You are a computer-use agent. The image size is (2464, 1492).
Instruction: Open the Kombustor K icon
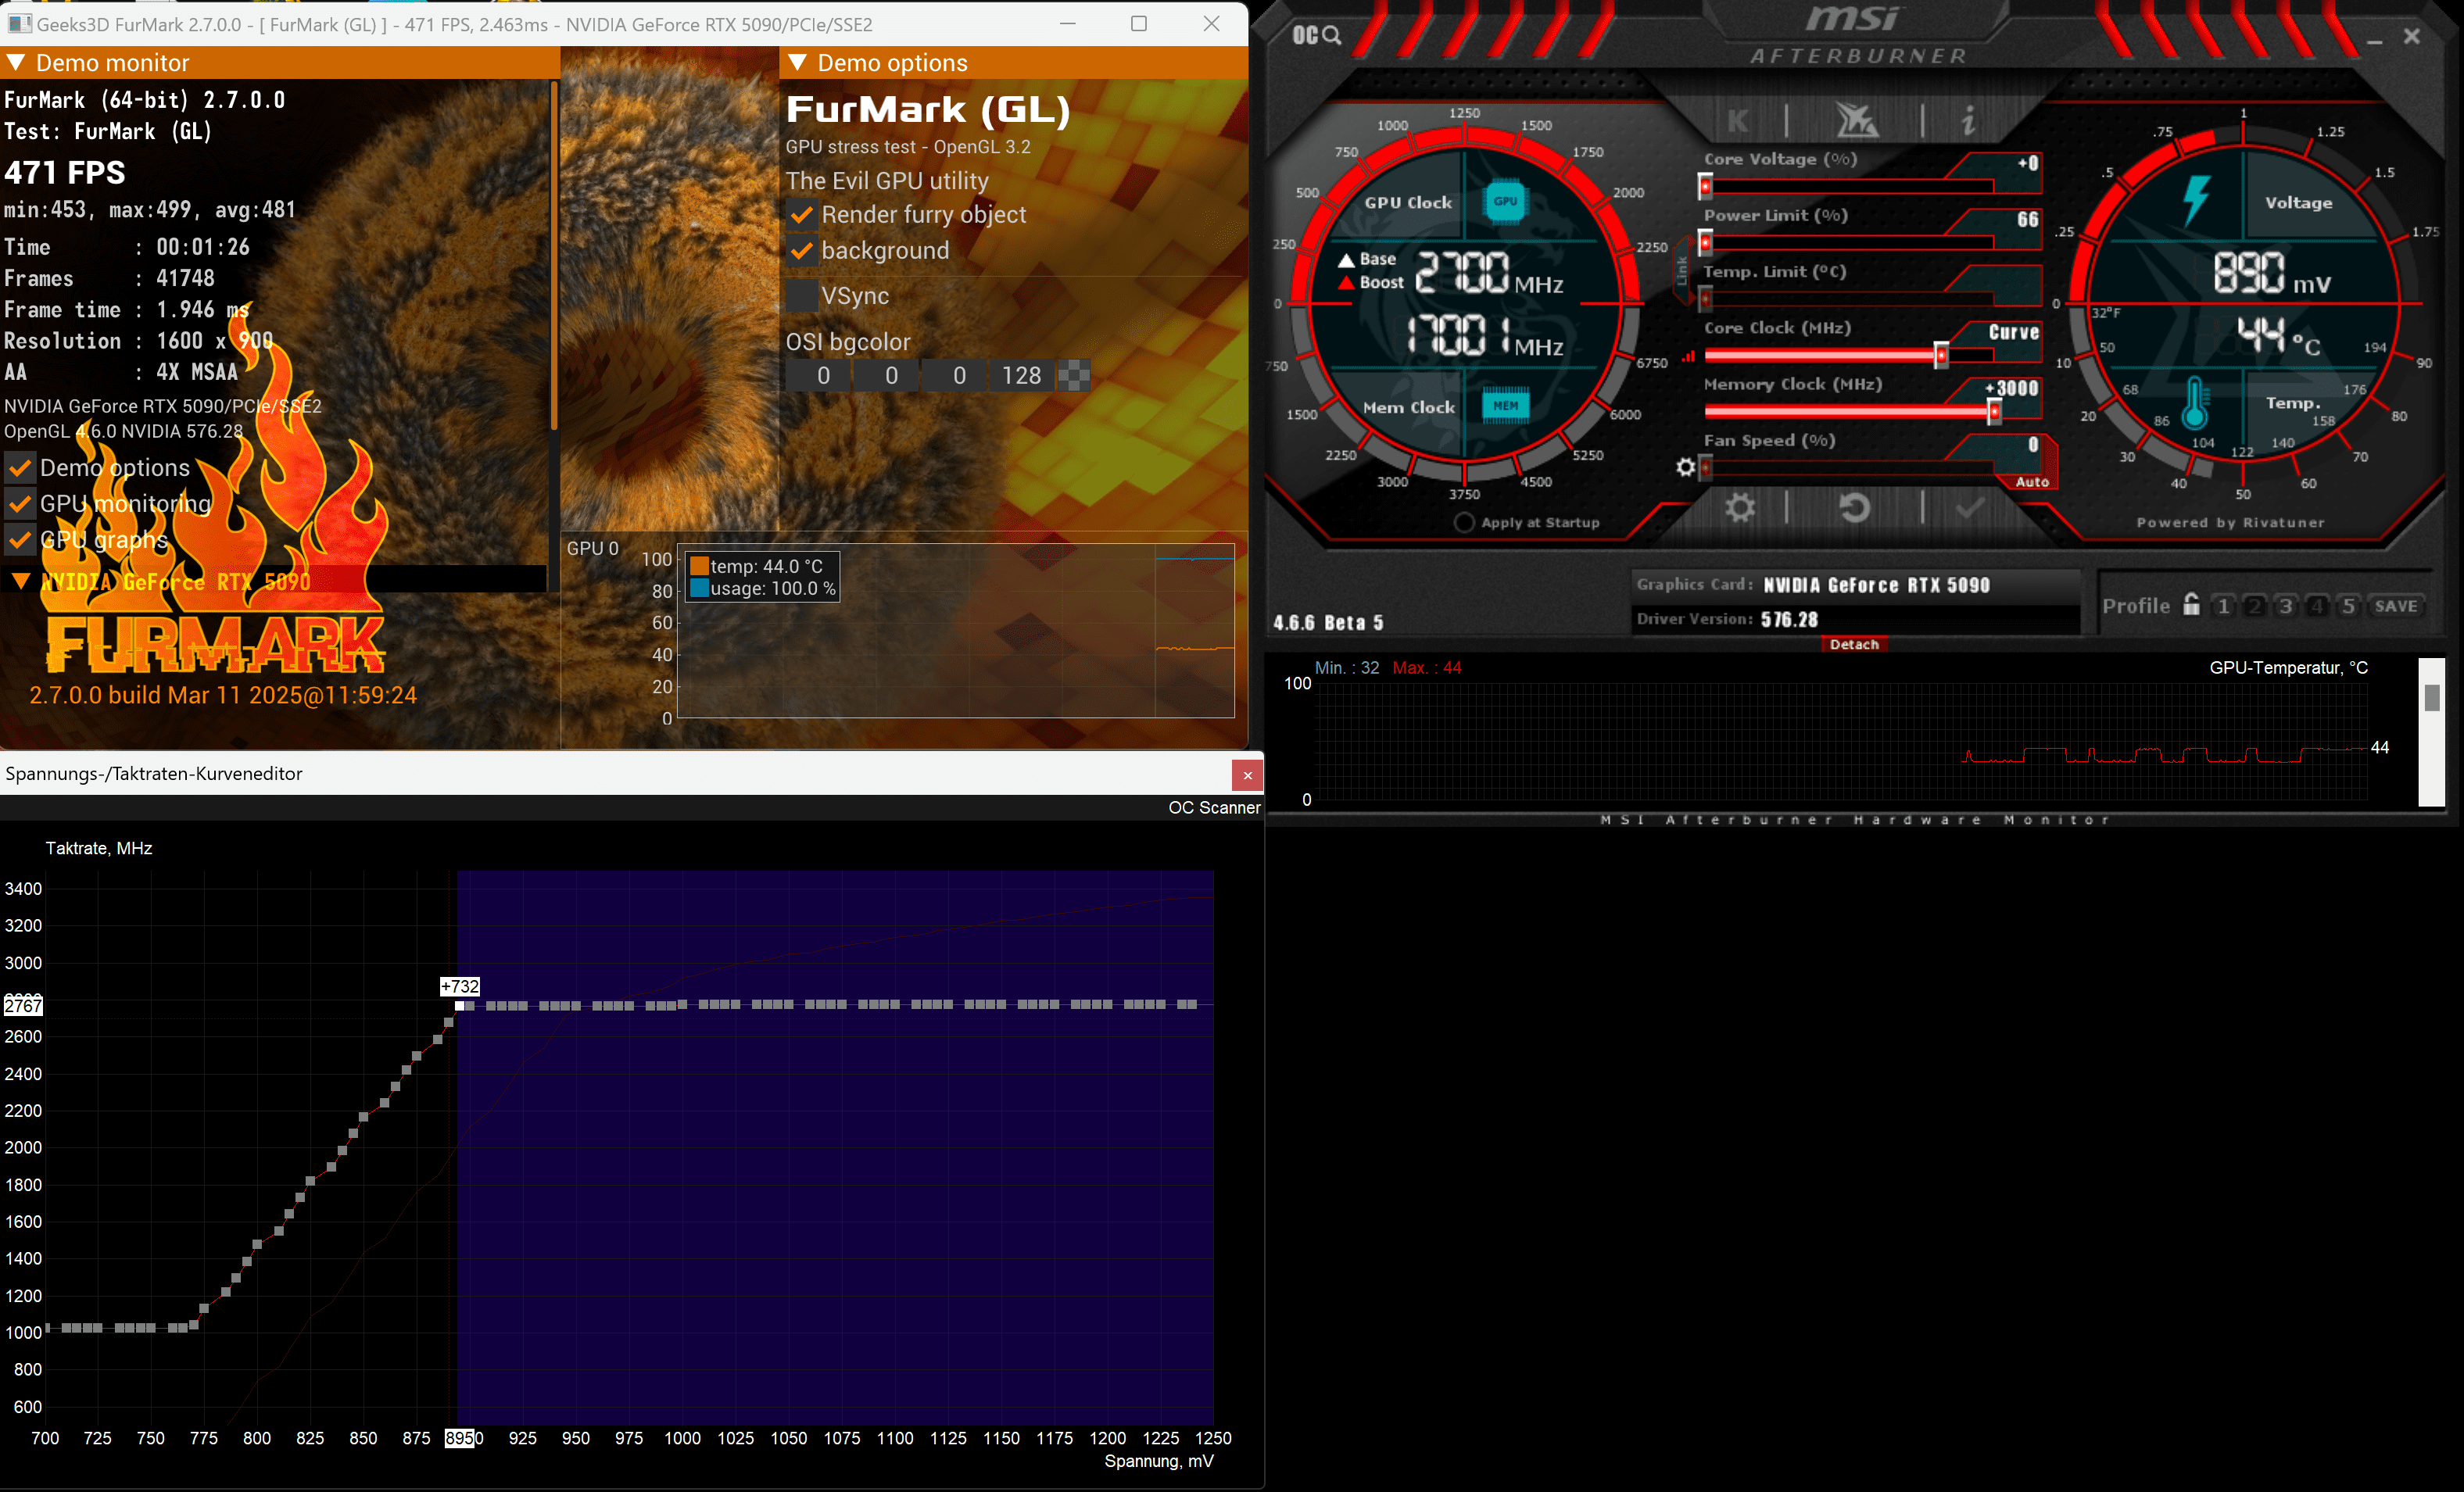1738,122
